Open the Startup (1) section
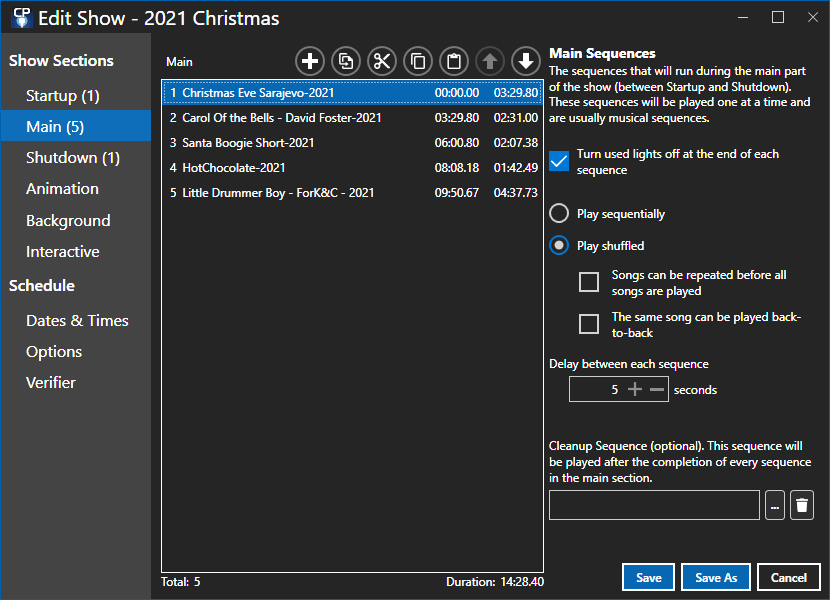830x600 pixels. pos(76,96)
